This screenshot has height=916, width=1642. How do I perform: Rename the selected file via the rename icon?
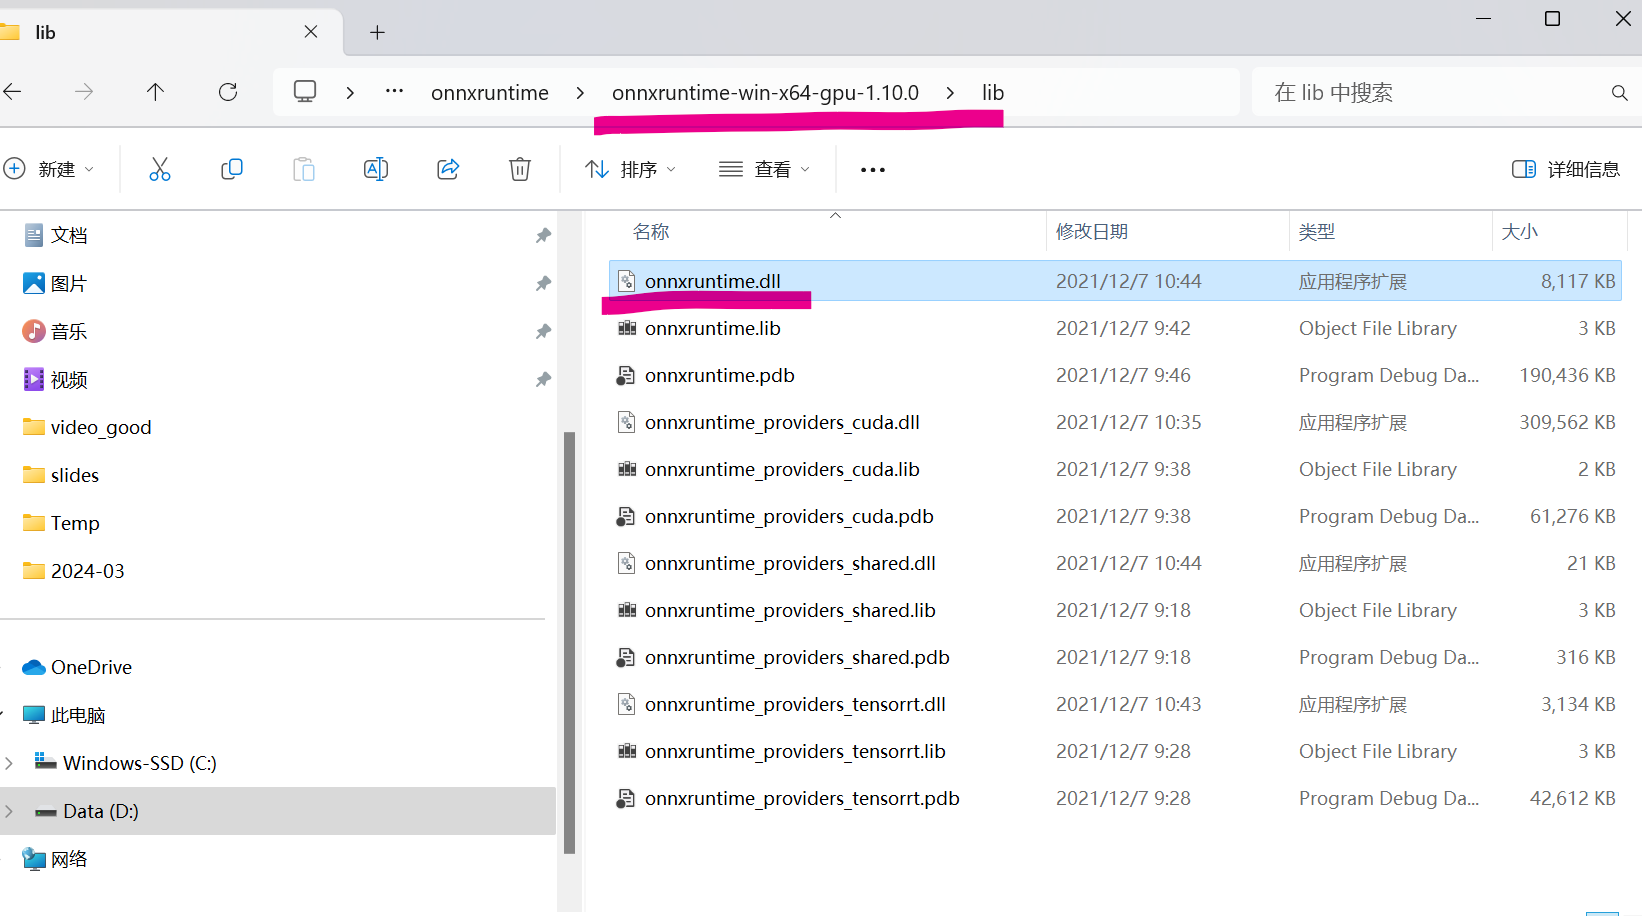376,168
